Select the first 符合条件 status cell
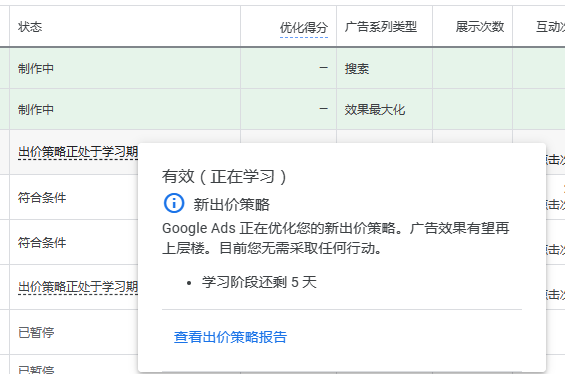565x374 pixels. (42, 197)
